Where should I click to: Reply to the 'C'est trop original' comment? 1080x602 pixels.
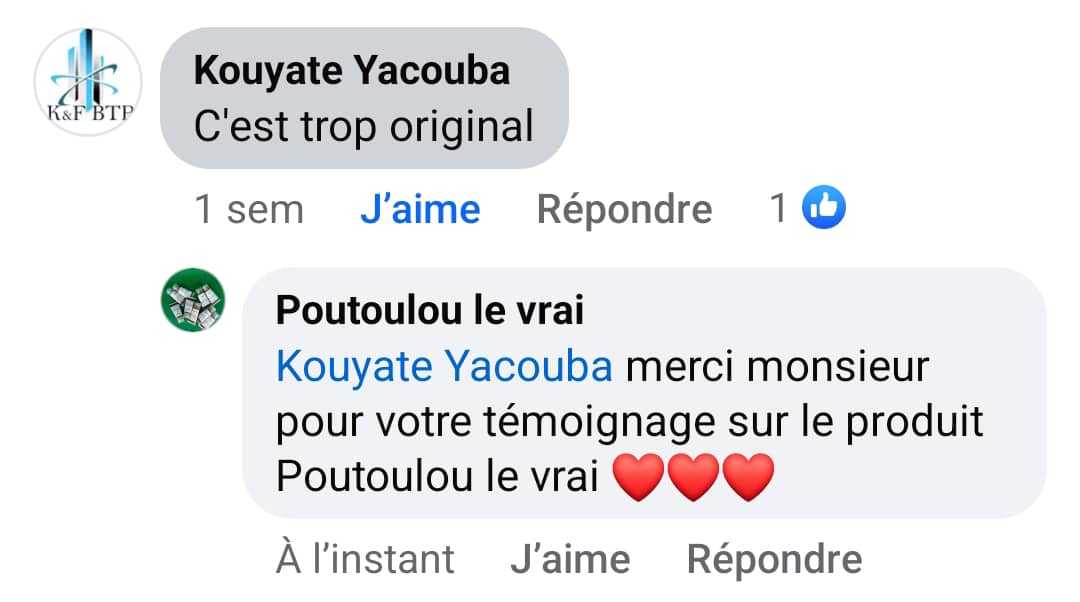624,209
